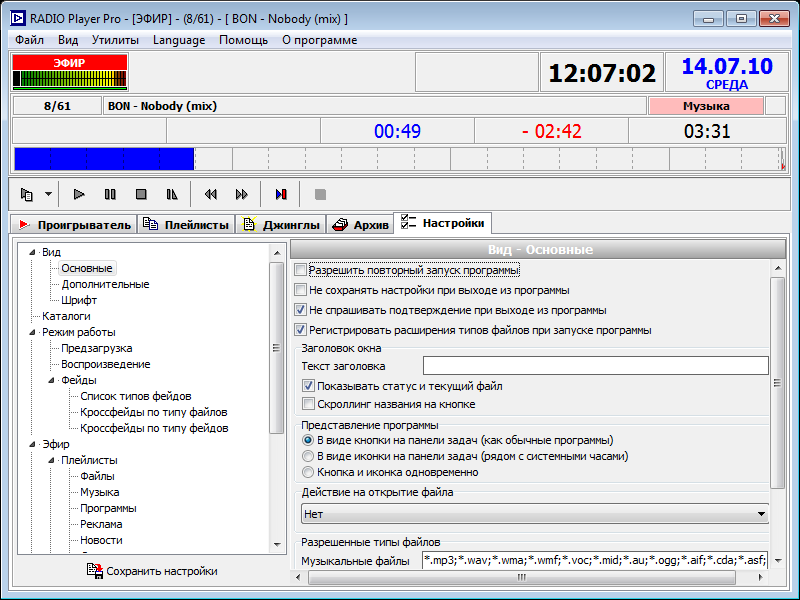The image size is (800, 600).
Task: Click the gray square toolbar icon
Action: pyautogui.click(x=320, y=194)
